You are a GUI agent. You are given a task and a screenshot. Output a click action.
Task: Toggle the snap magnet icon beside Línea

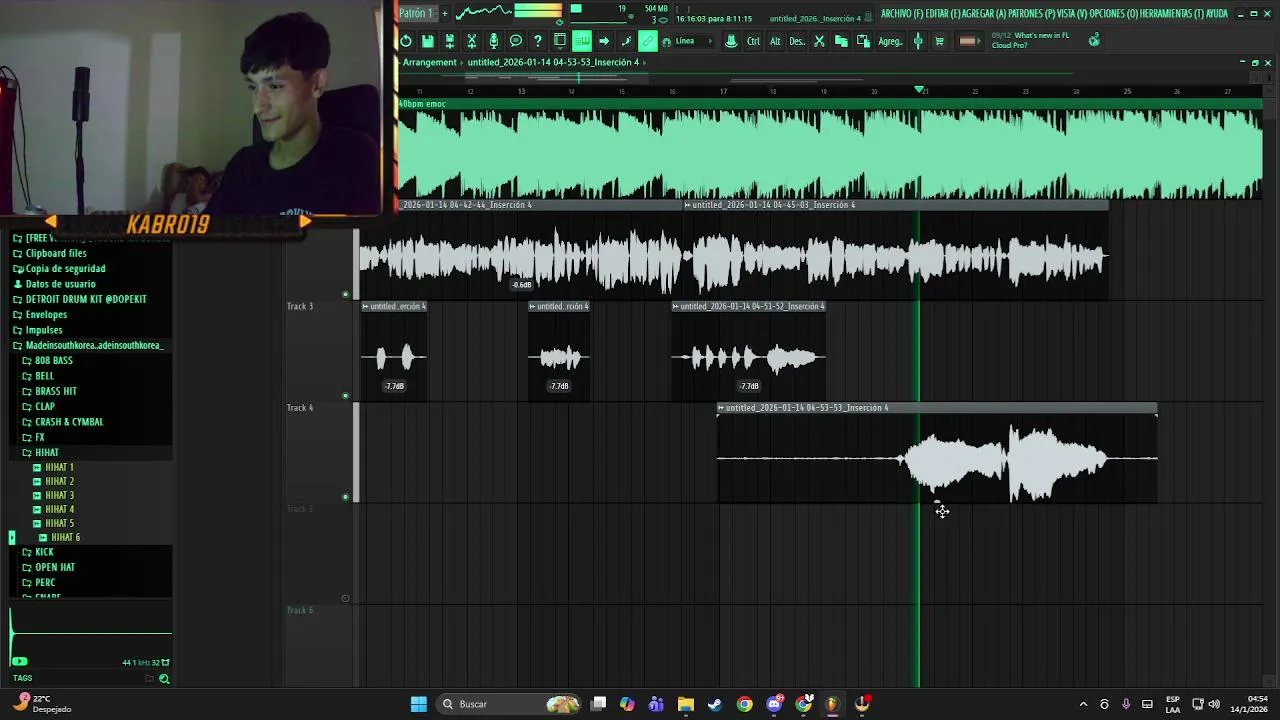[667, 42]
